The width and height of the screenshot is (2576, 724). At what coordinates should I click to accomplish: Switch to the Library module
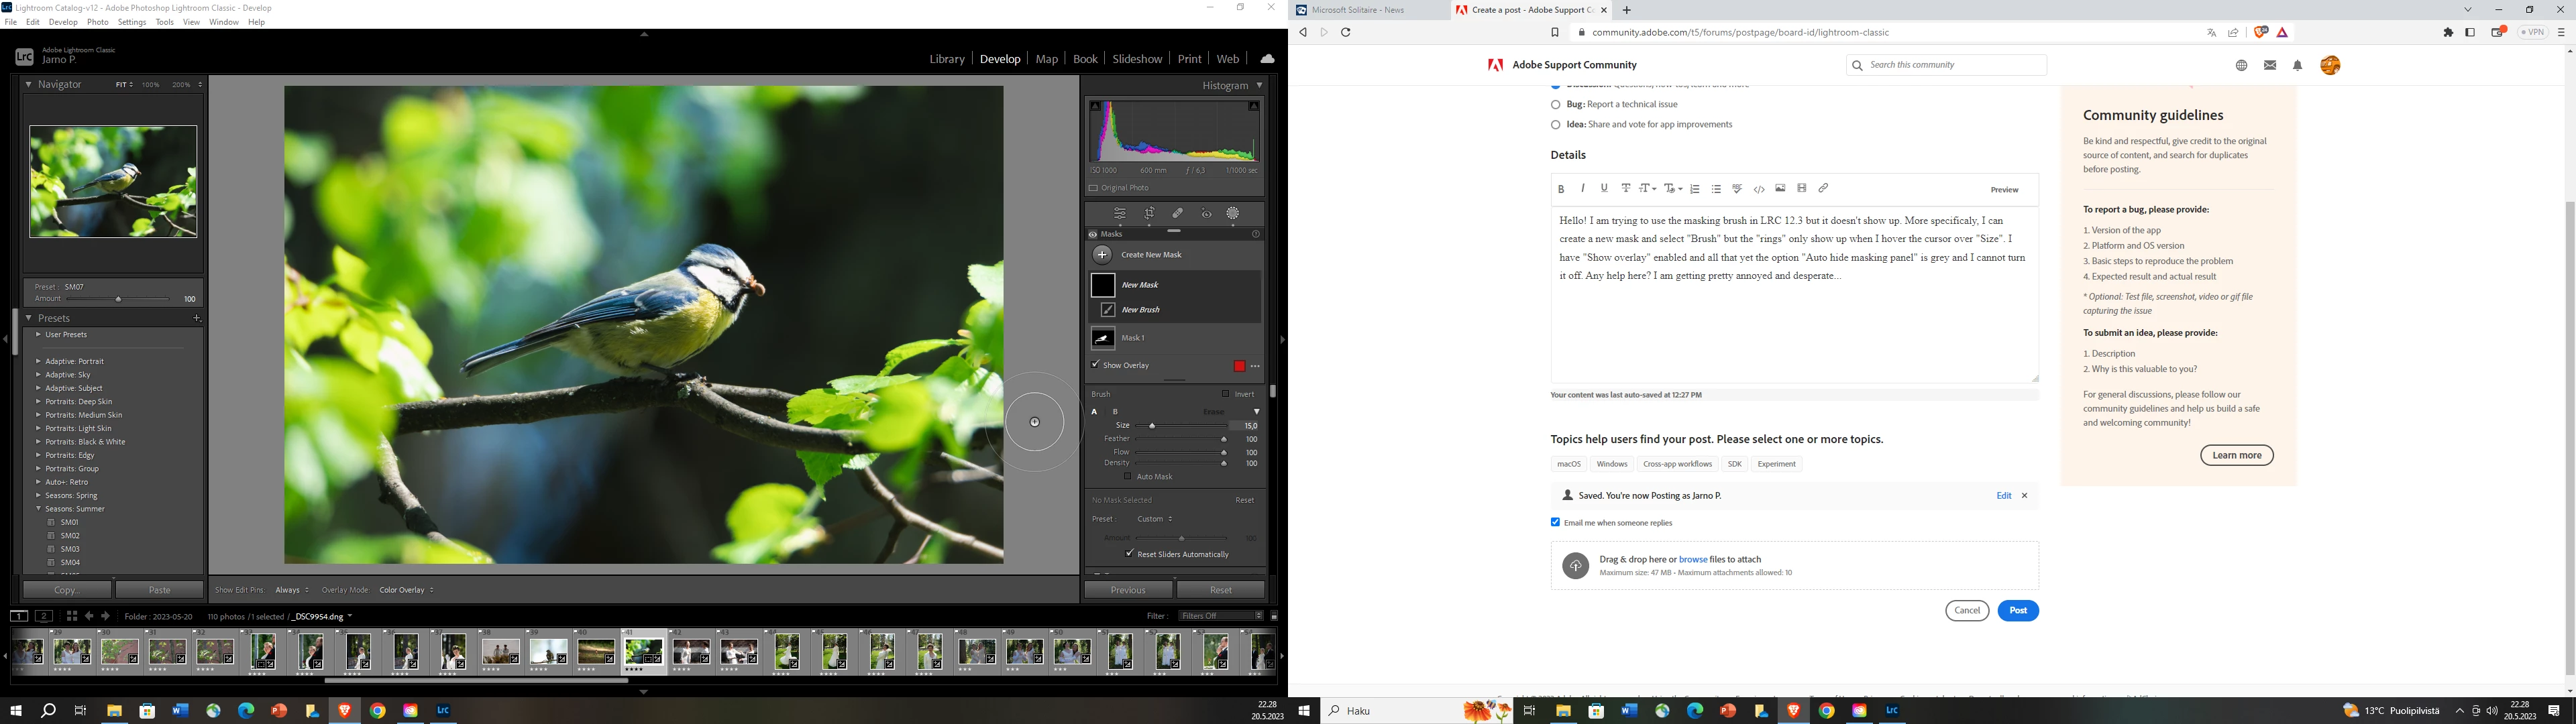coord(946,59)
